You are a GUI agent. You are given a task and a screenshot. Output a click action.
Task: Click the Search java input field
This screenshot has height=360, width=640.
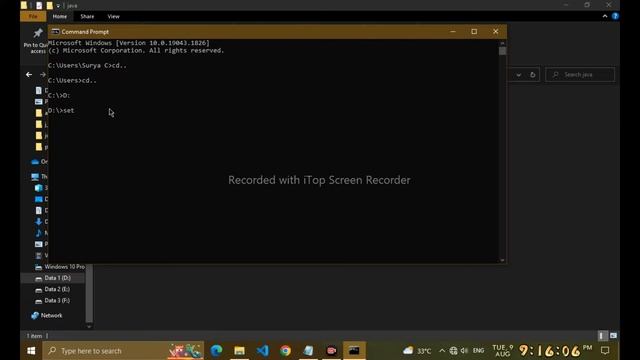[x=580, y=75]
